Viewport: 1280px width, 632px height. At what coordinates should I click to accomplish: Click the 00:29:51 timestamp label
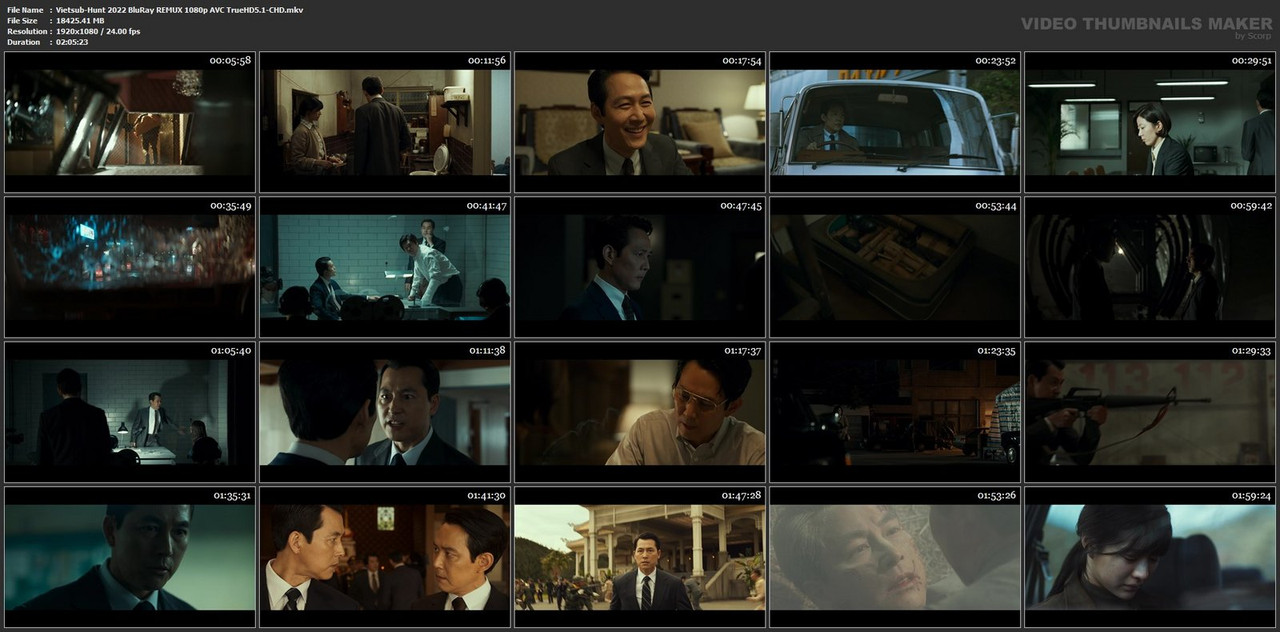click(x=1251, y=61)
